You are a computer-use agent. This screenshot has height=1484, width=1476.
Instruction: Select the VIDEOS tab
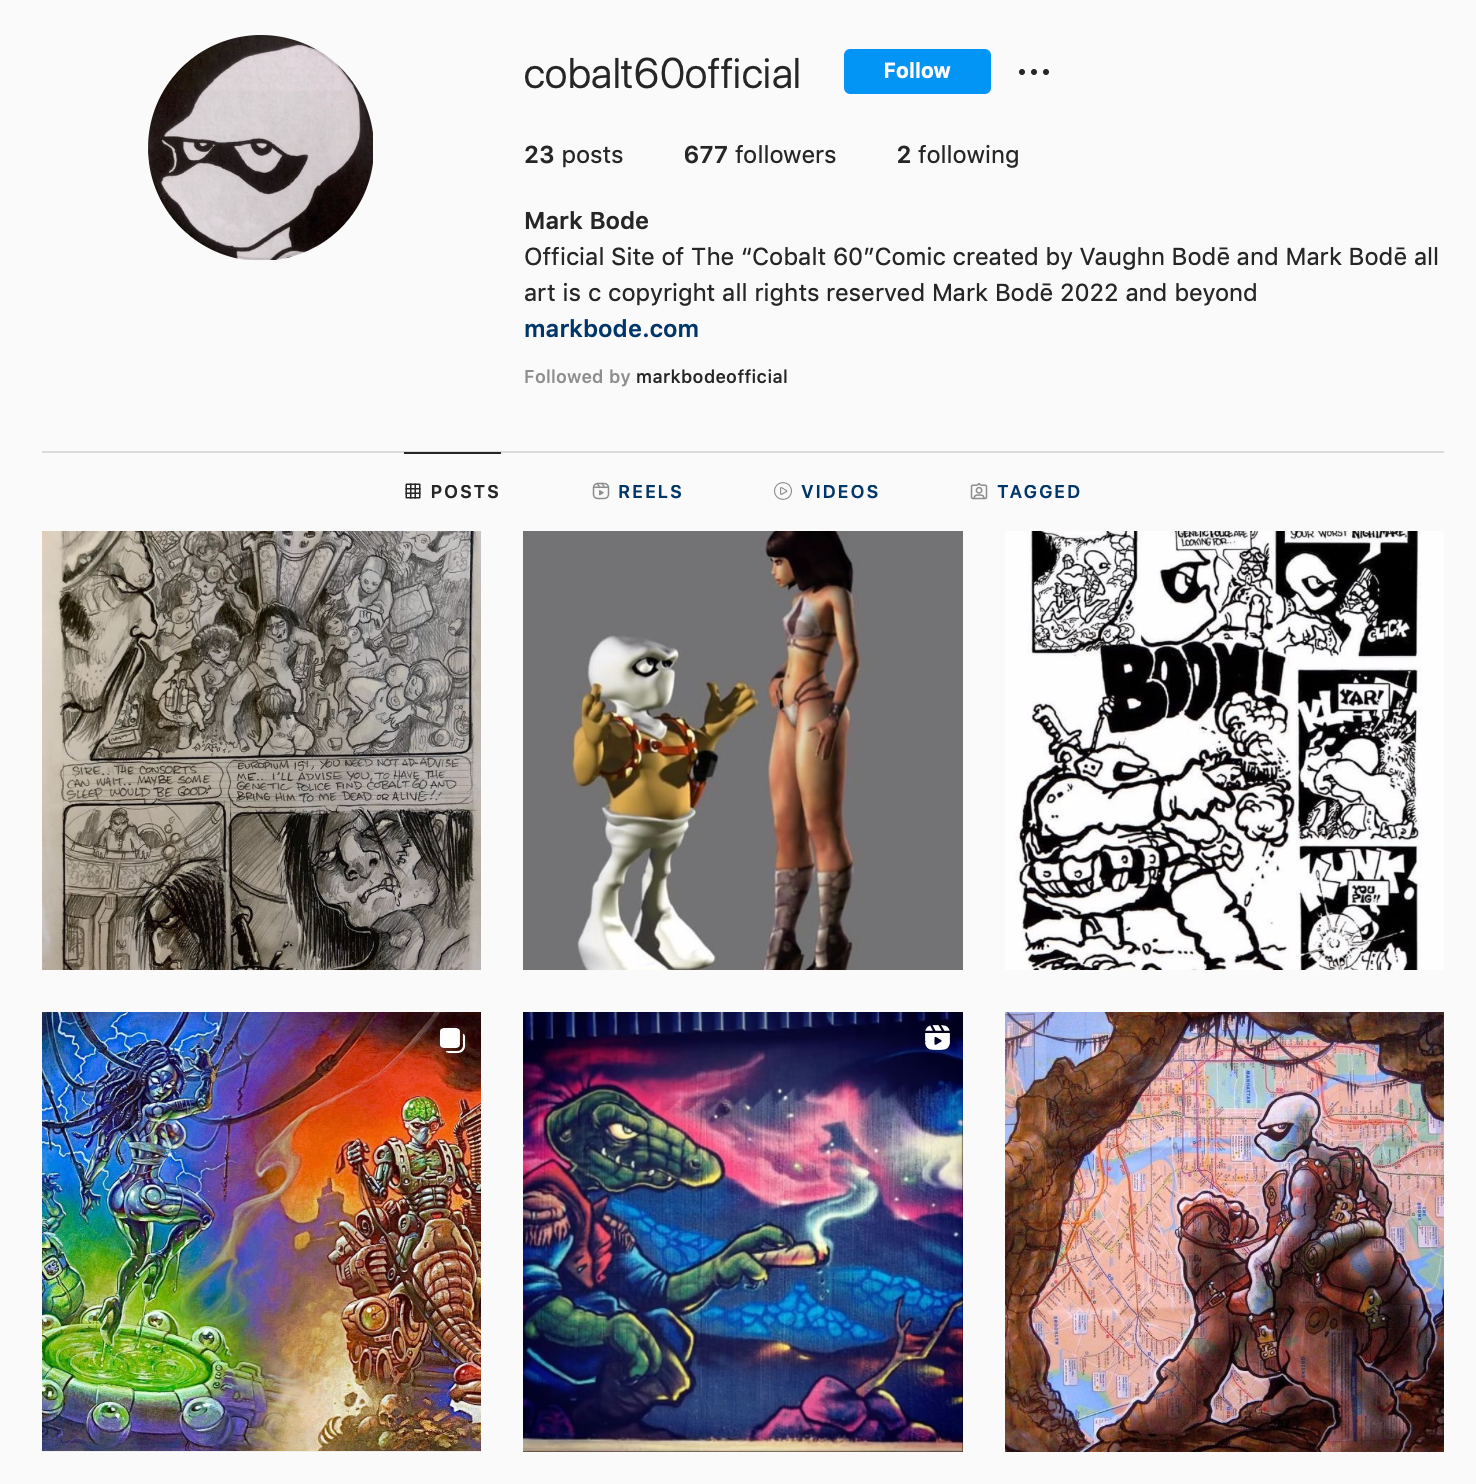(826, 491)
